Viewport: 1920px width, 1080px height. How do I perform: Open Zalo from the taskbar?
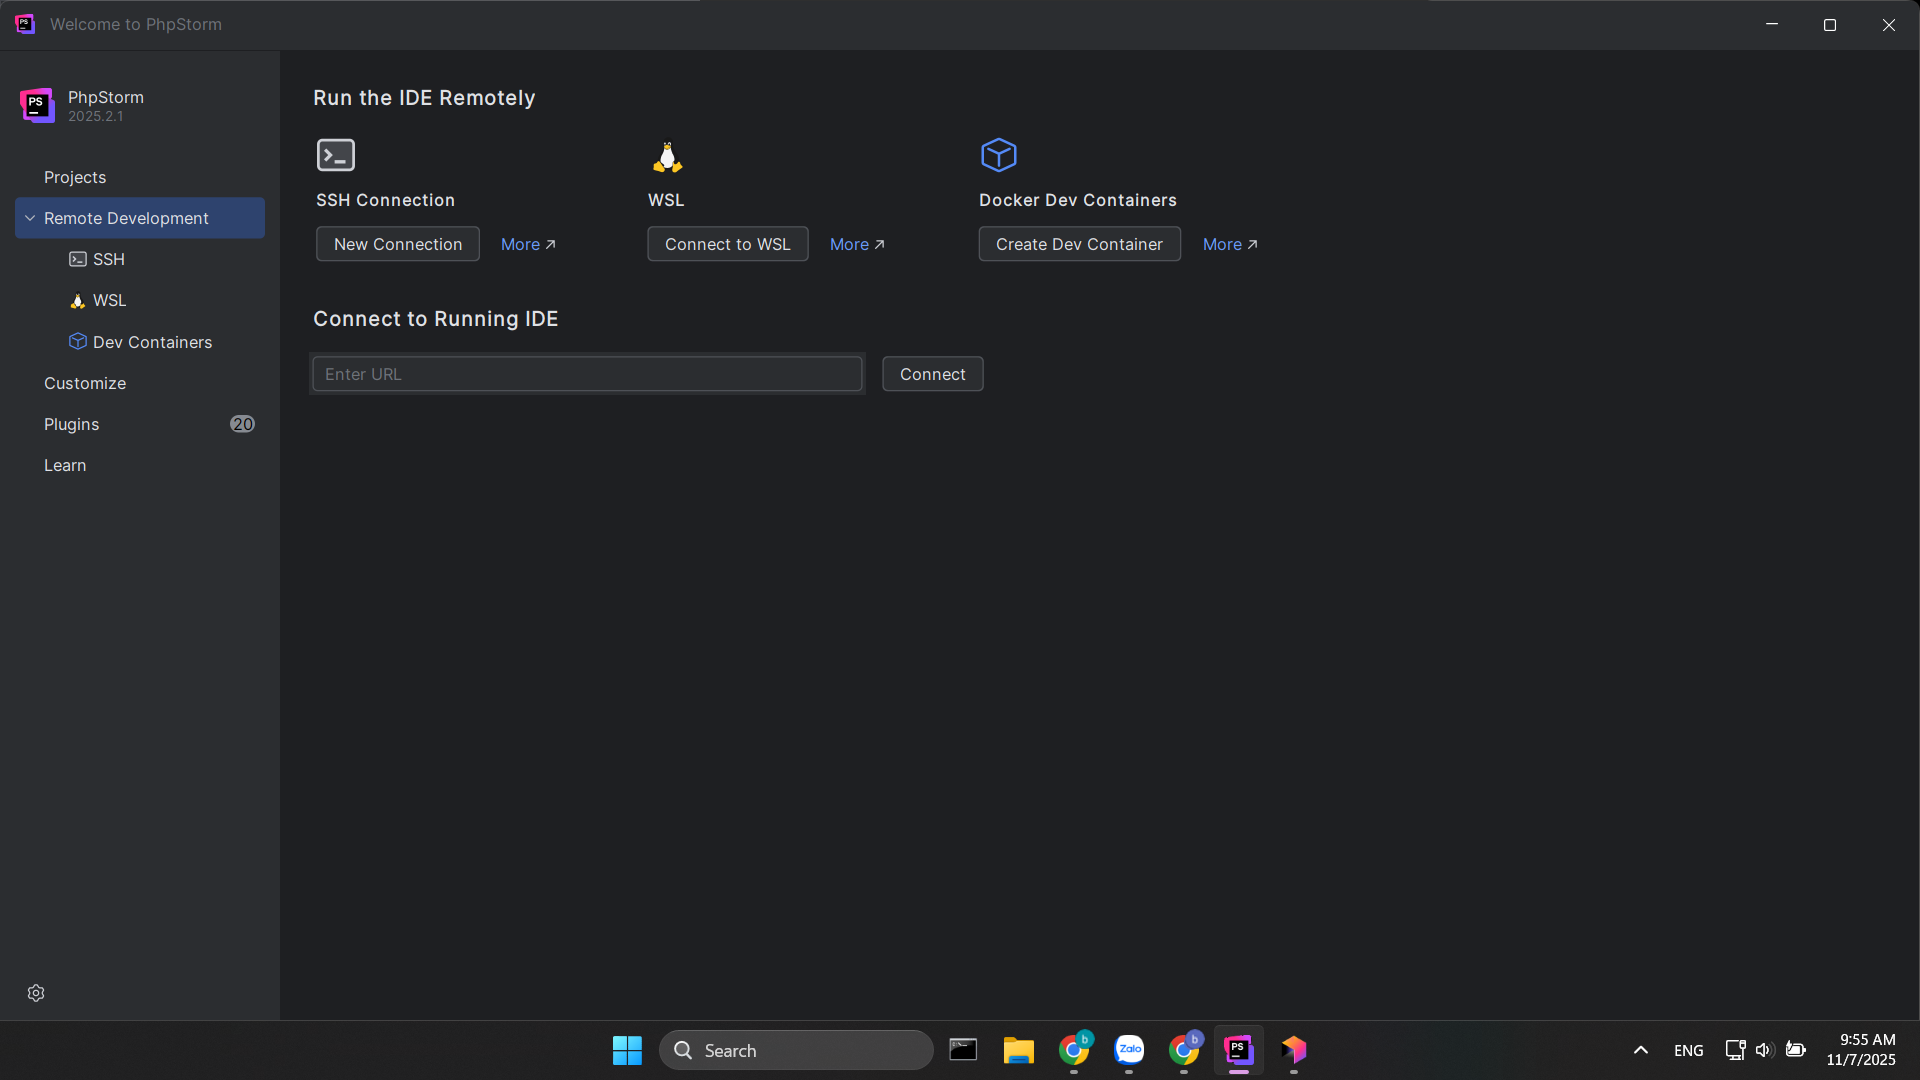(1129, 1050)
